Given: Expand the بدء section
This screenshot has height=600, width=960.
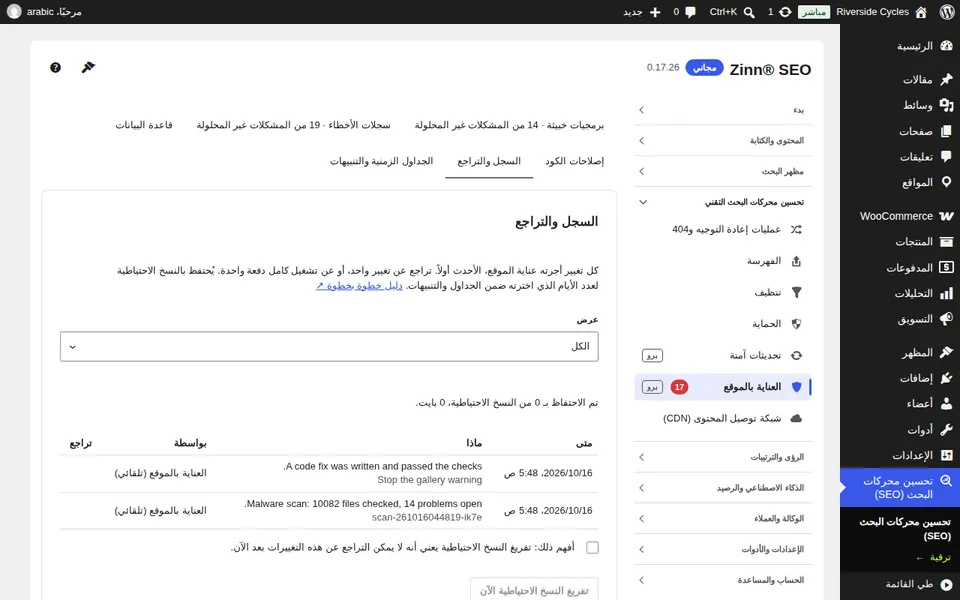Looking at the screenshot, I should click(723, 110).
